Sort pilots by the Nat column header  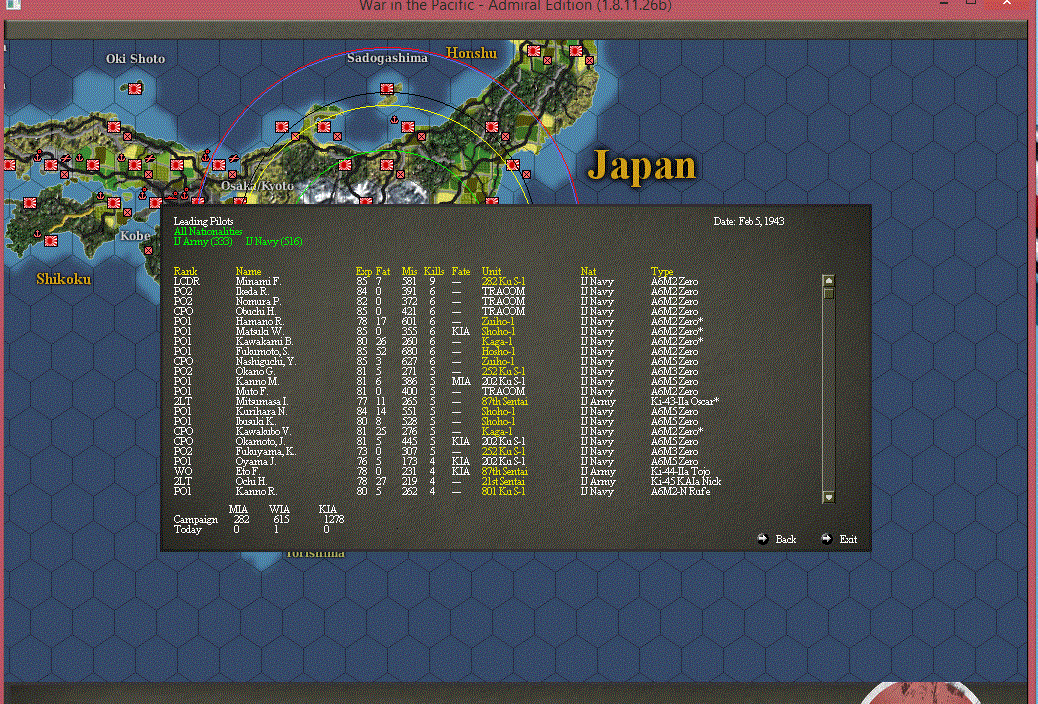click(x=588, y=272)
